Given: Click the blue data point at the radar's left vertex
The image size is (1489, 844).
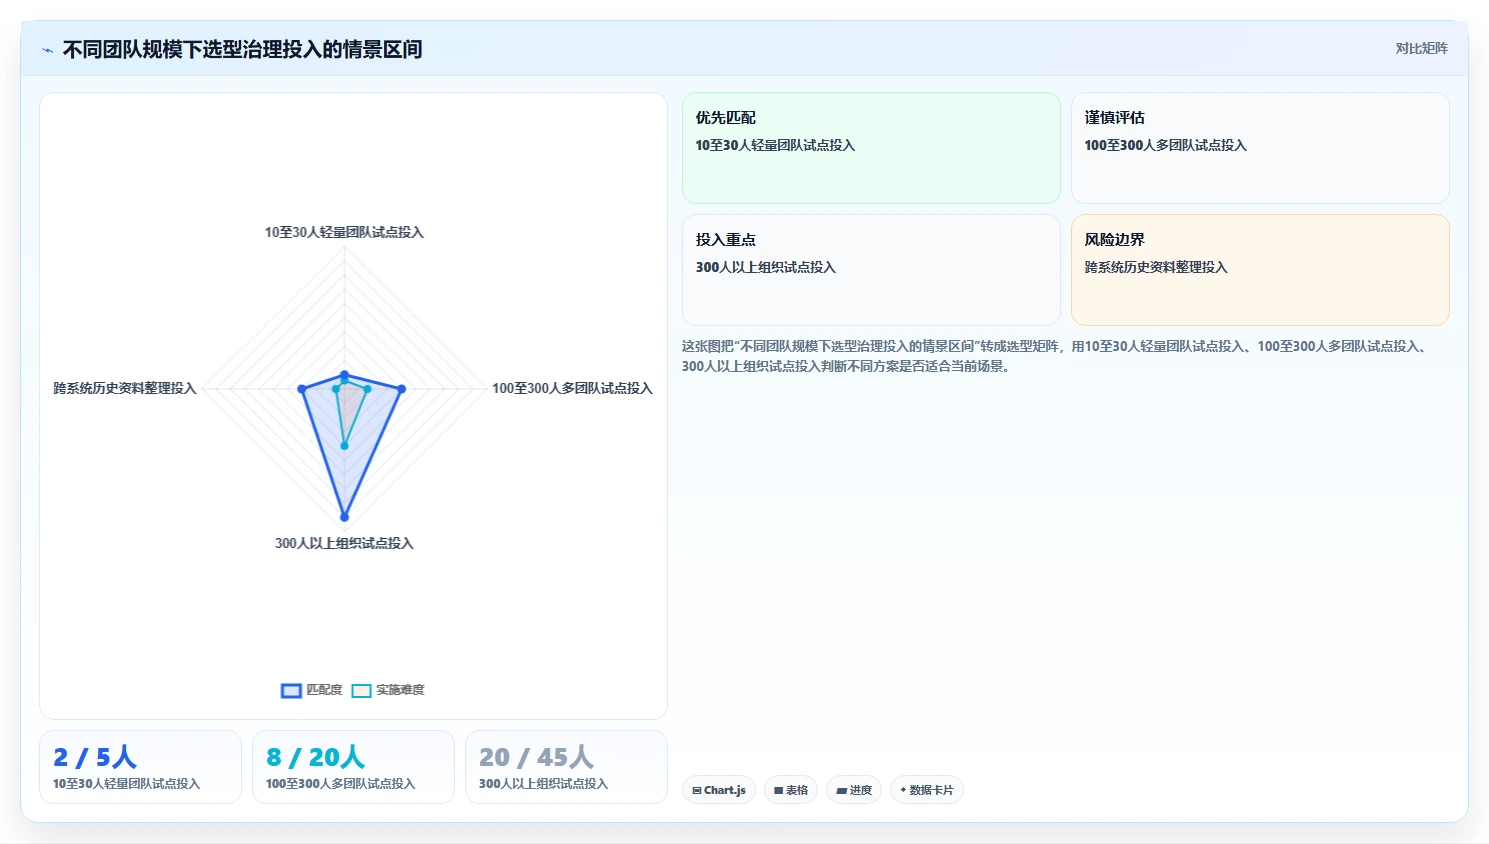Looking at the screenshot, I should tap(301, 389).
